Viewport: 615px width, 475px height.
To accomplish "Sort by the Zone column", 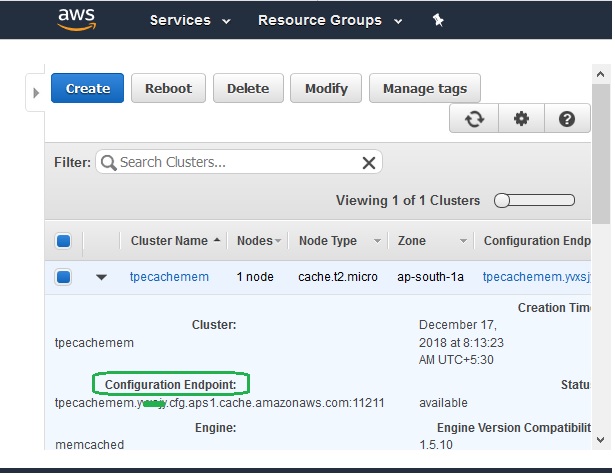I will [432, 241].
